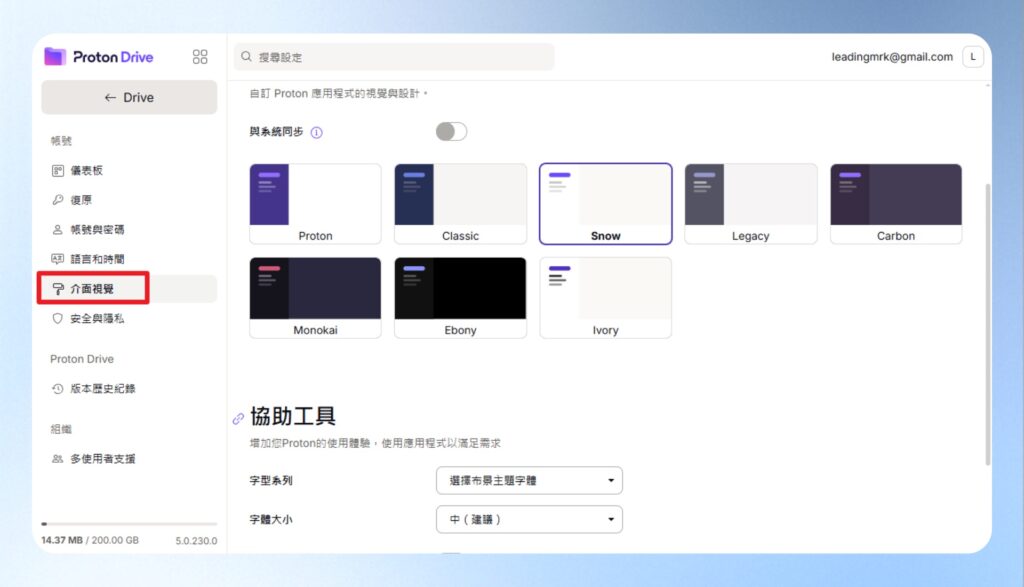
Task: Click the 介面視覺 paint roller icon
Action: 58,289
